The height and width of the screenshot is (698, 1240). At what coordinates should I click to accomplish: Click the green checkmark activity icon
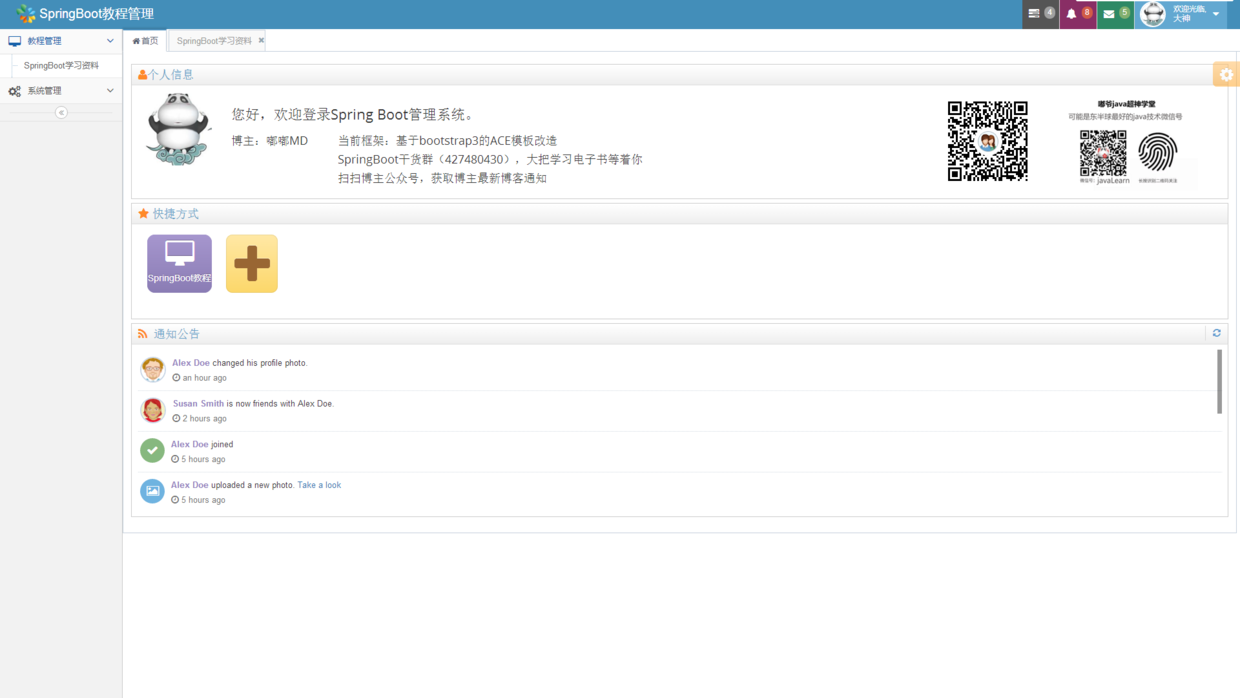point(152,451)
